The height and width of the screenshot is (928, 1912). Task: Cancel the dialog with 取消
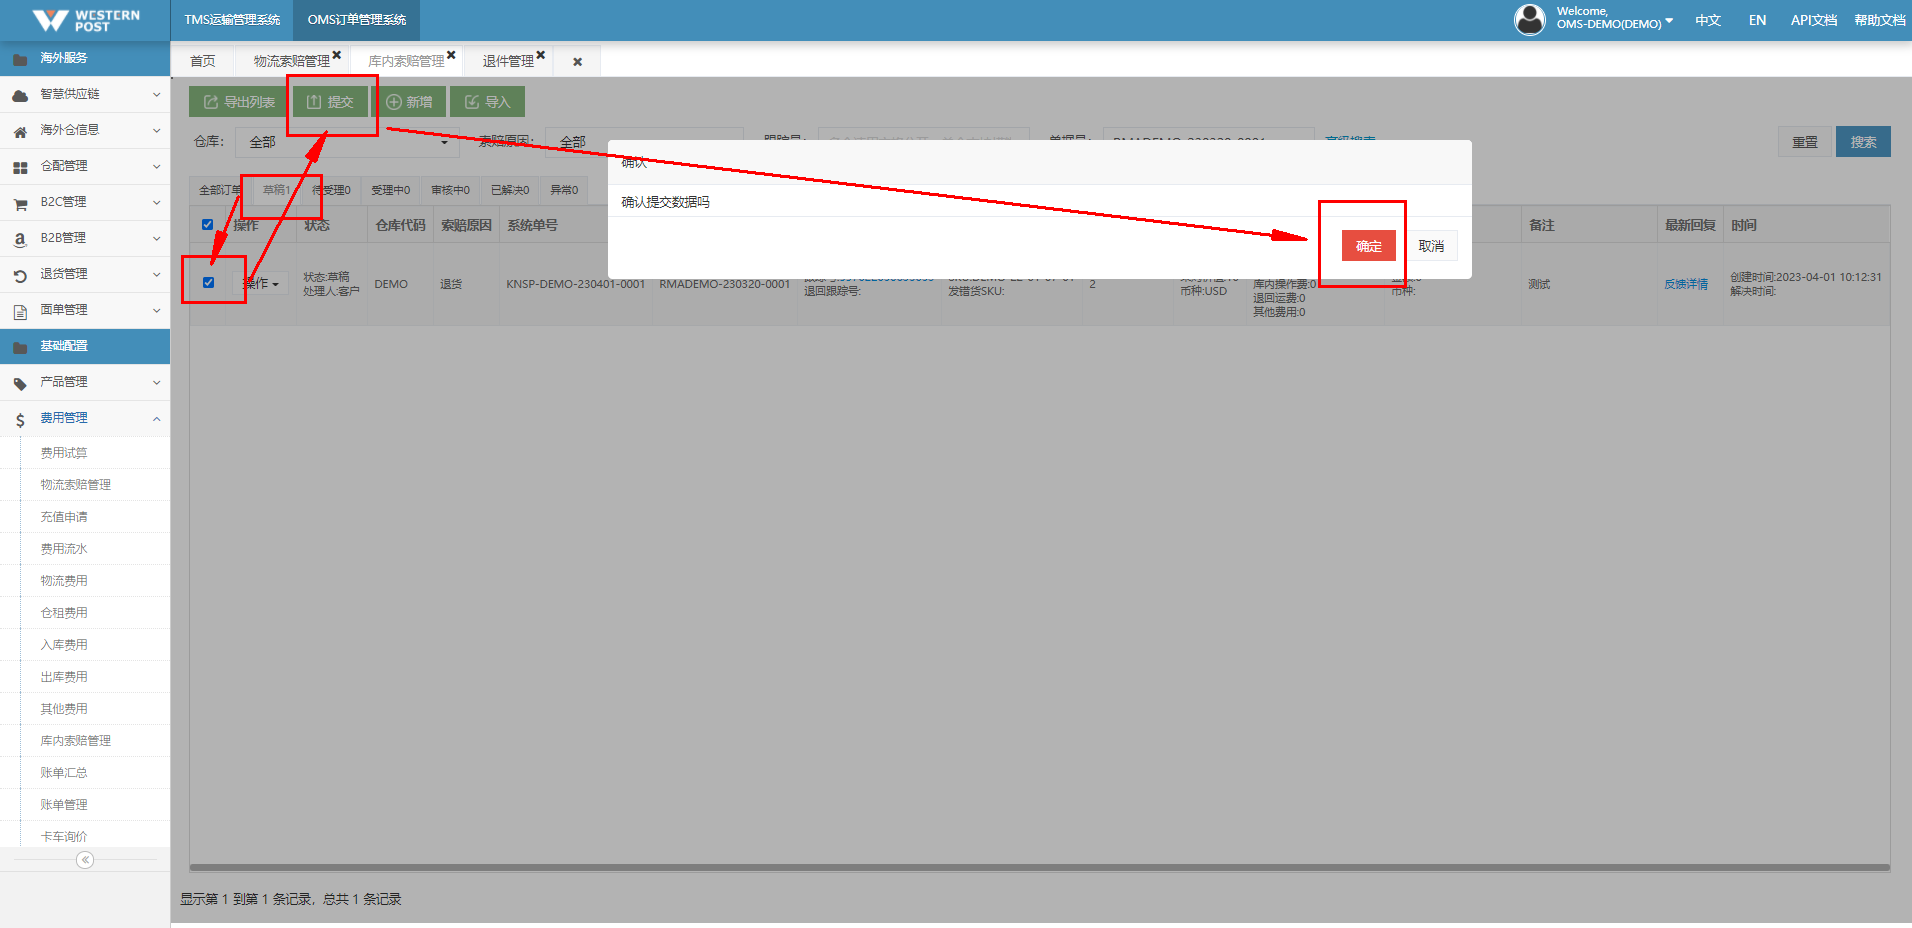point(1431,246)
